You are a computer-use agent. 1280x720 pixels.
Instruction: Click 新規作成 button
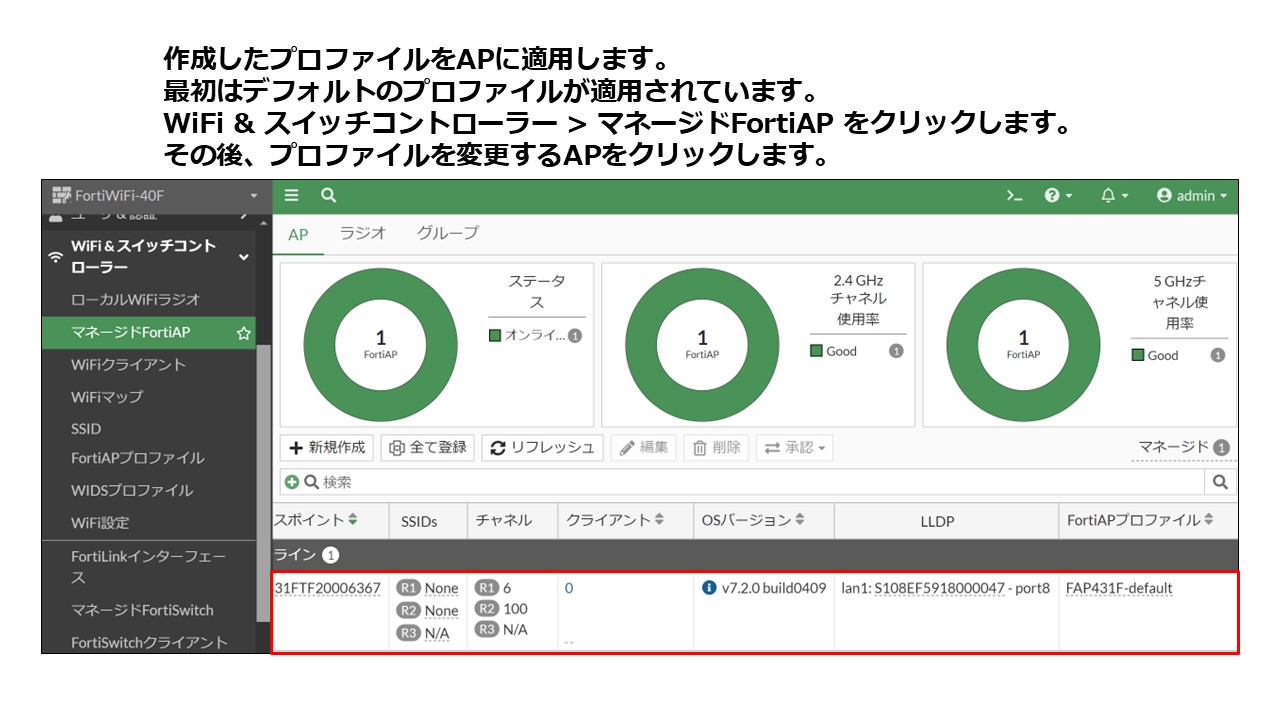coord(327,447)
